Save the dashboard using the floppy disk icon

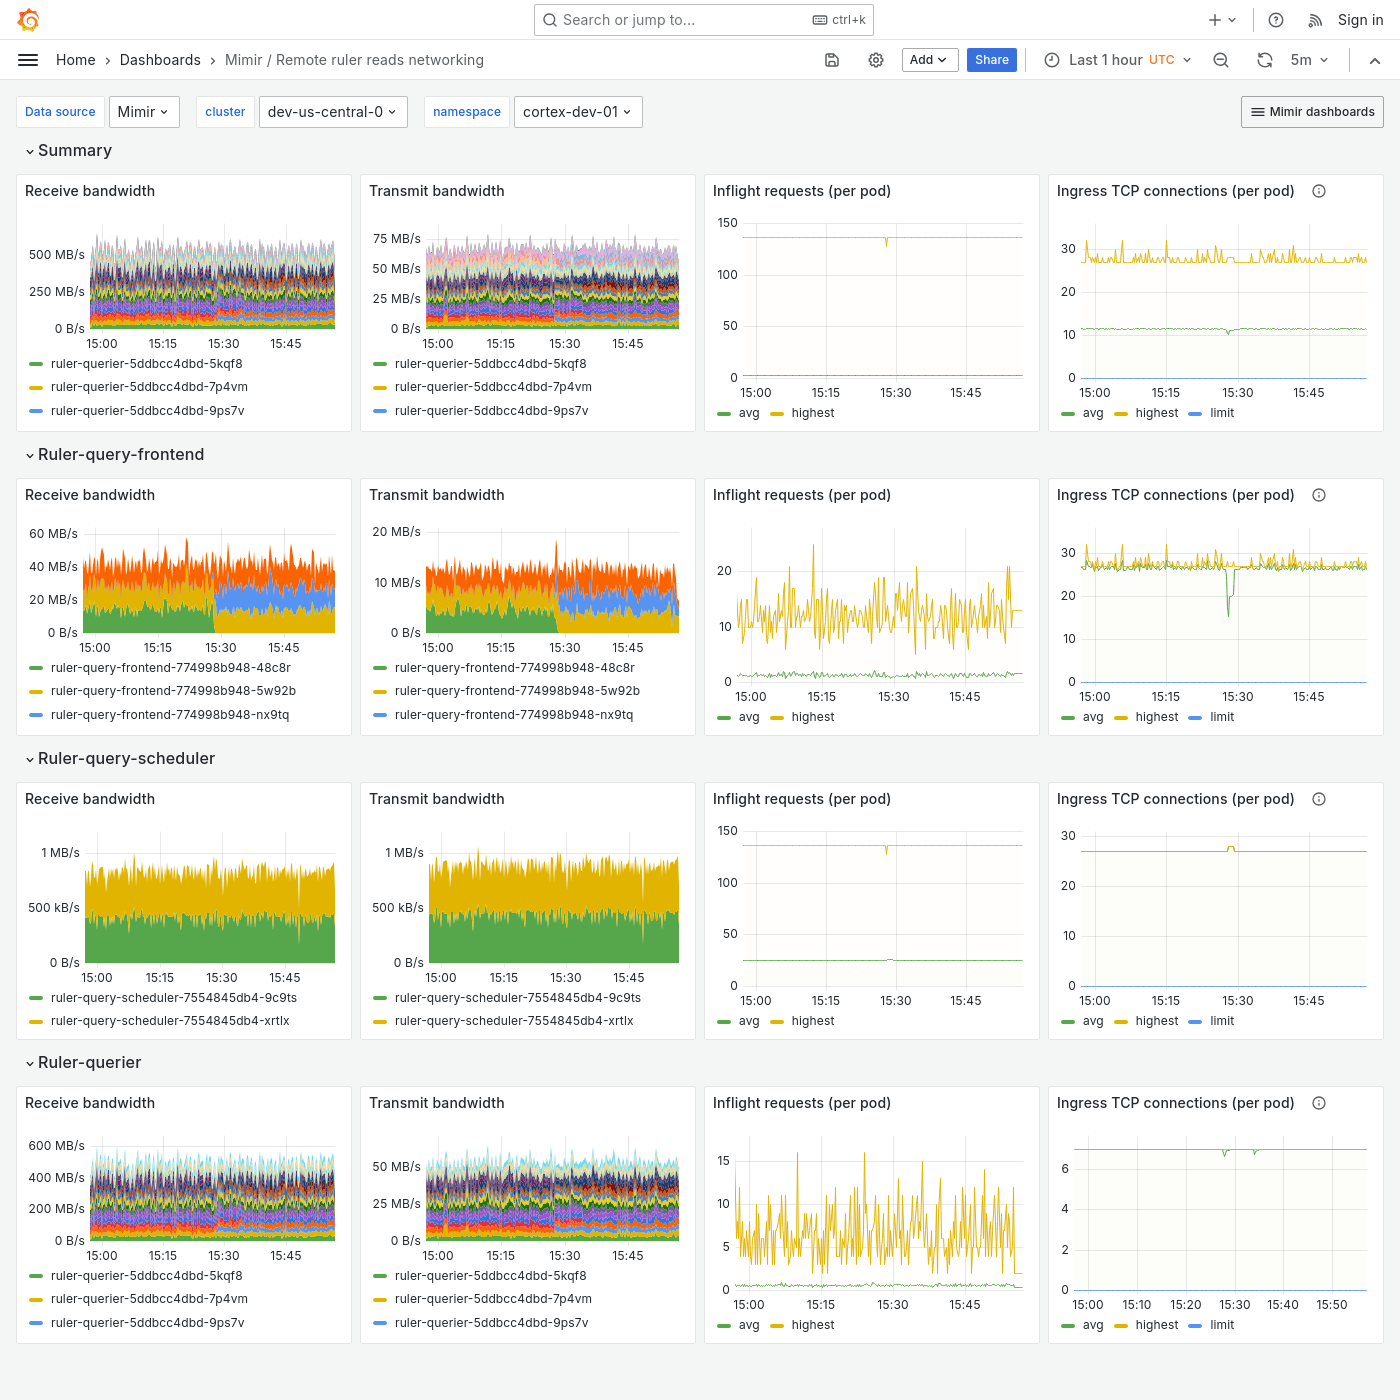tap(832, 60)
